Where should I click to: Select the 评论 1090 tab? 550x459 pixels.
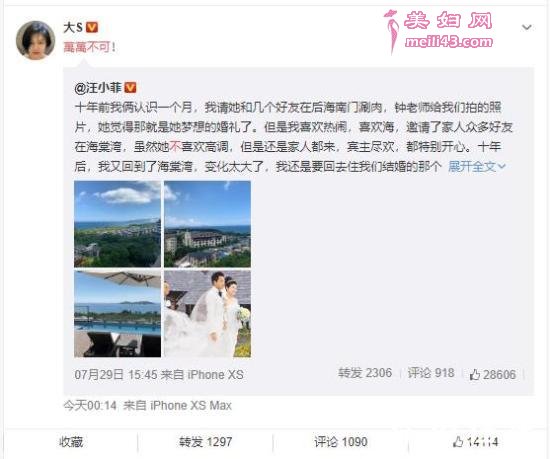click(x=341, y=442)
